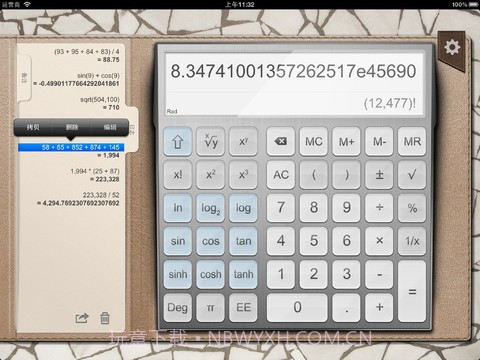
Task: Tap the digit 3 key
Action: [346, 274]
